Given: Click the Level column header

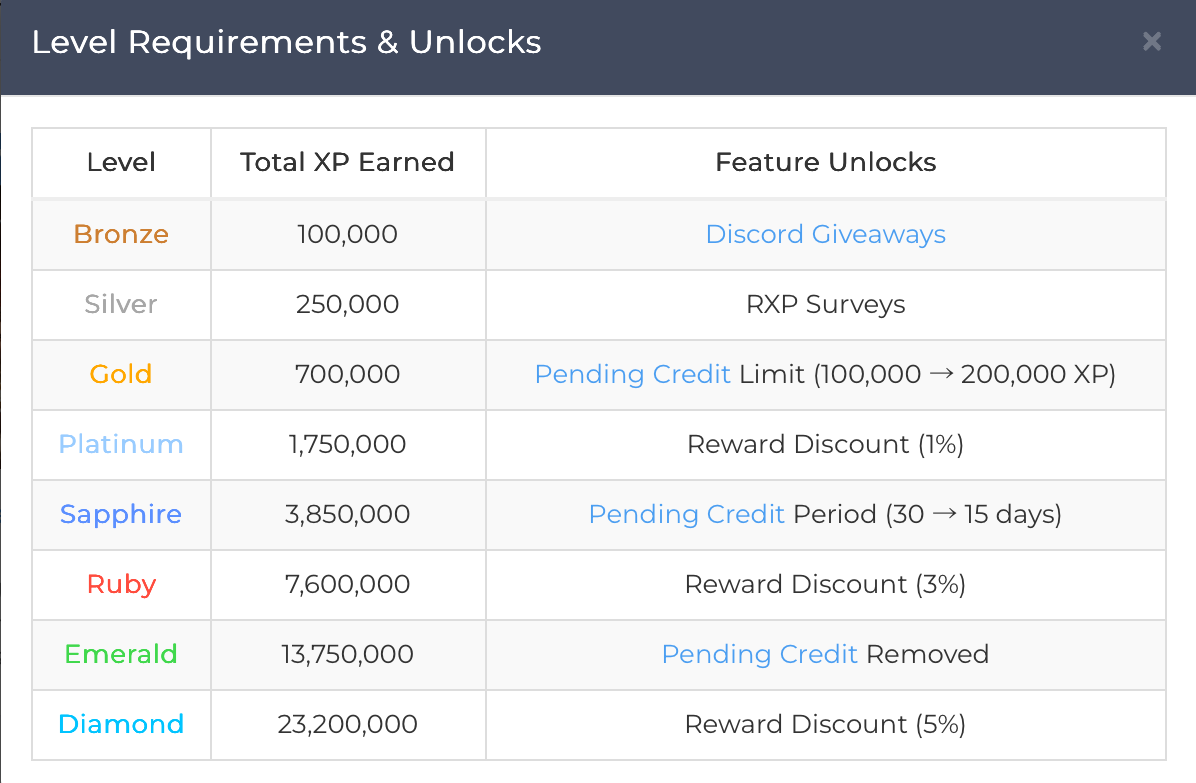Looking at the screenshot, I should pyautogui.click(x=120, y=162).
